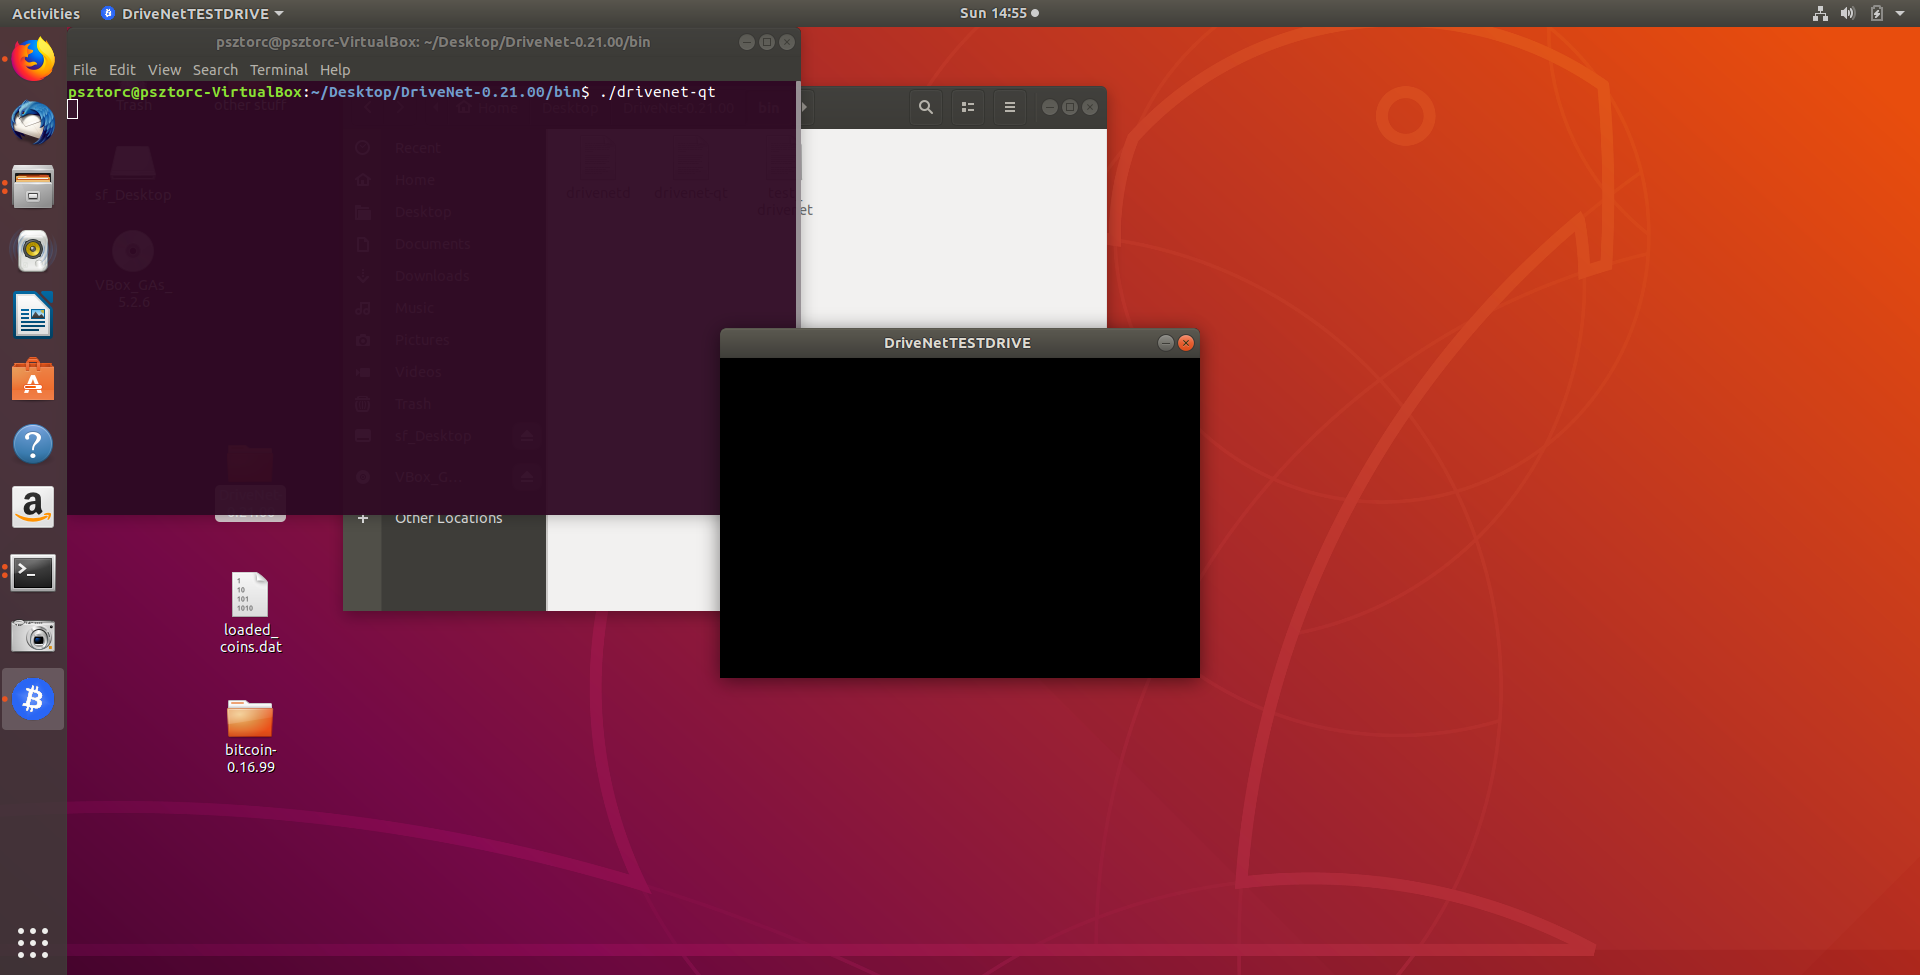Open the Files manager dock icon
1920x975 pixels.
pyautogui.click(x=33, y=187)
